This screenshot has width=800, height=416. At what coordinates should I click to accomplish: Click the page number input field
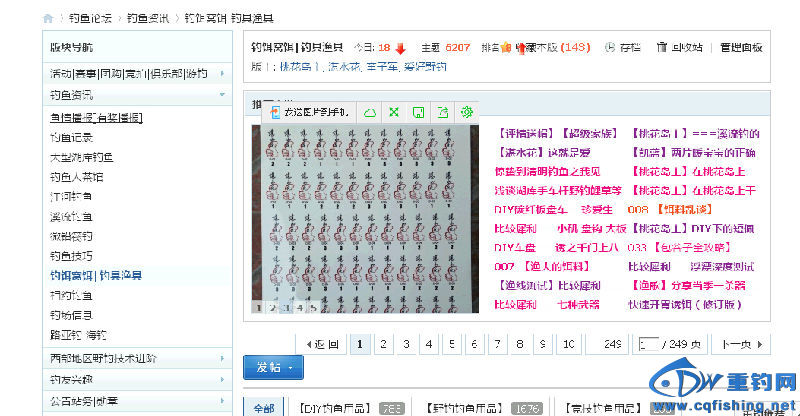coord(648,345)
